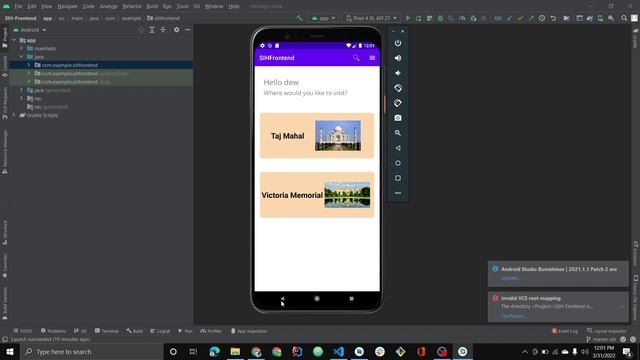Click emulator toolbar Overview square
Viewport: 640px width, 360px height.
click(x=398, y=178)
